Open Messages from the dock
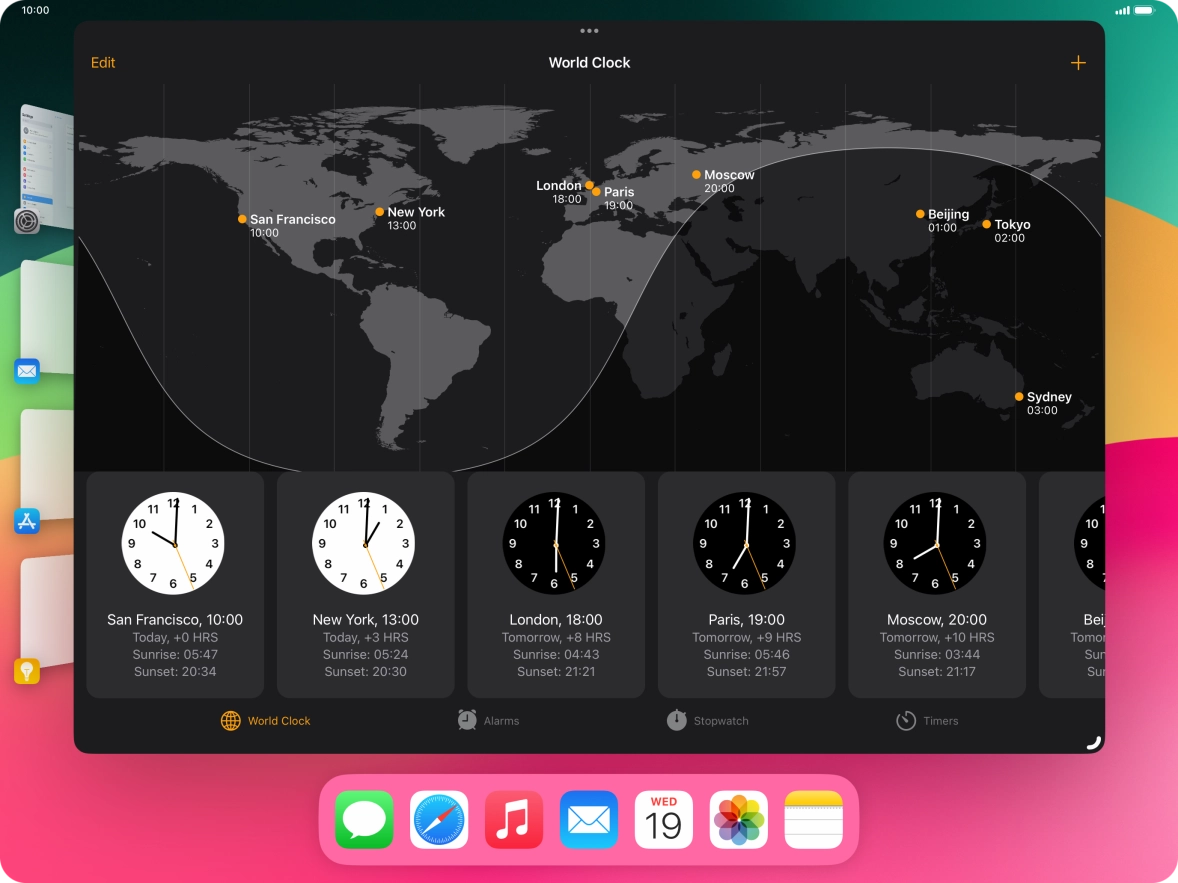1178x883 pixels. coord(364,819)
